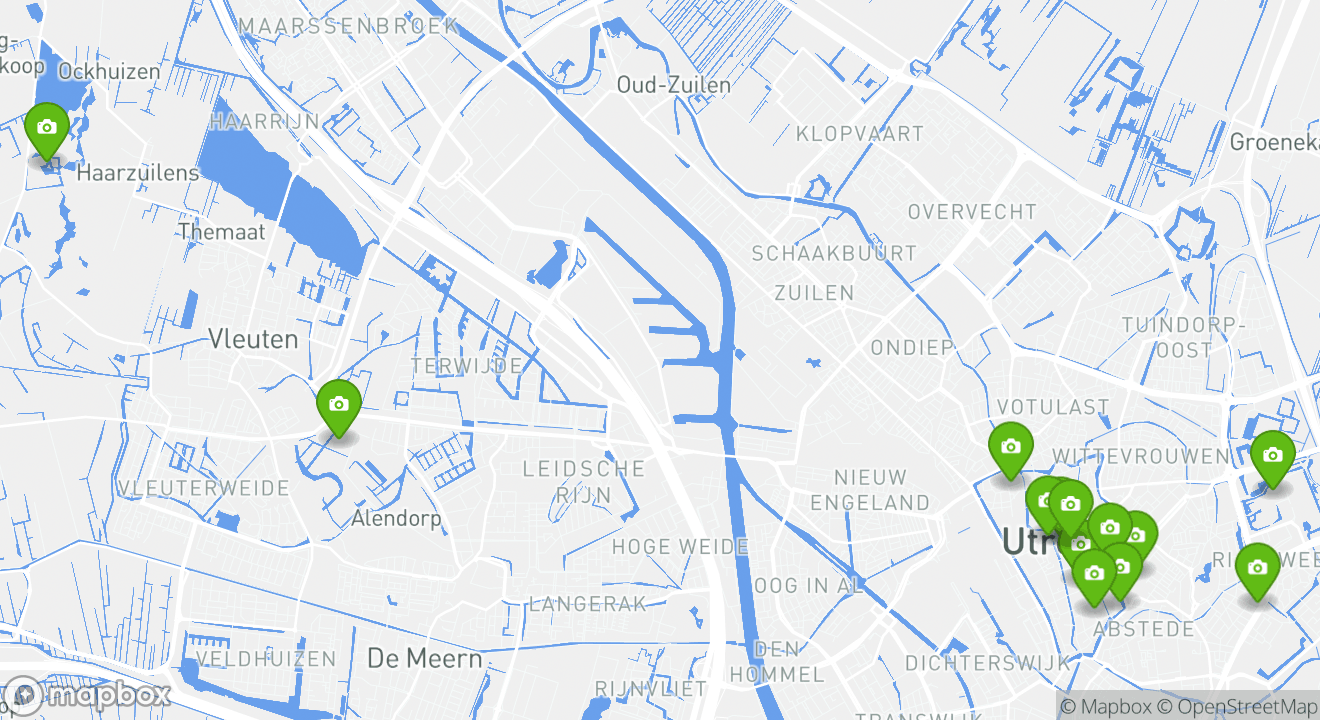Click the Nieuw Engeland label
1320x720 pixels.
point(870,490)
